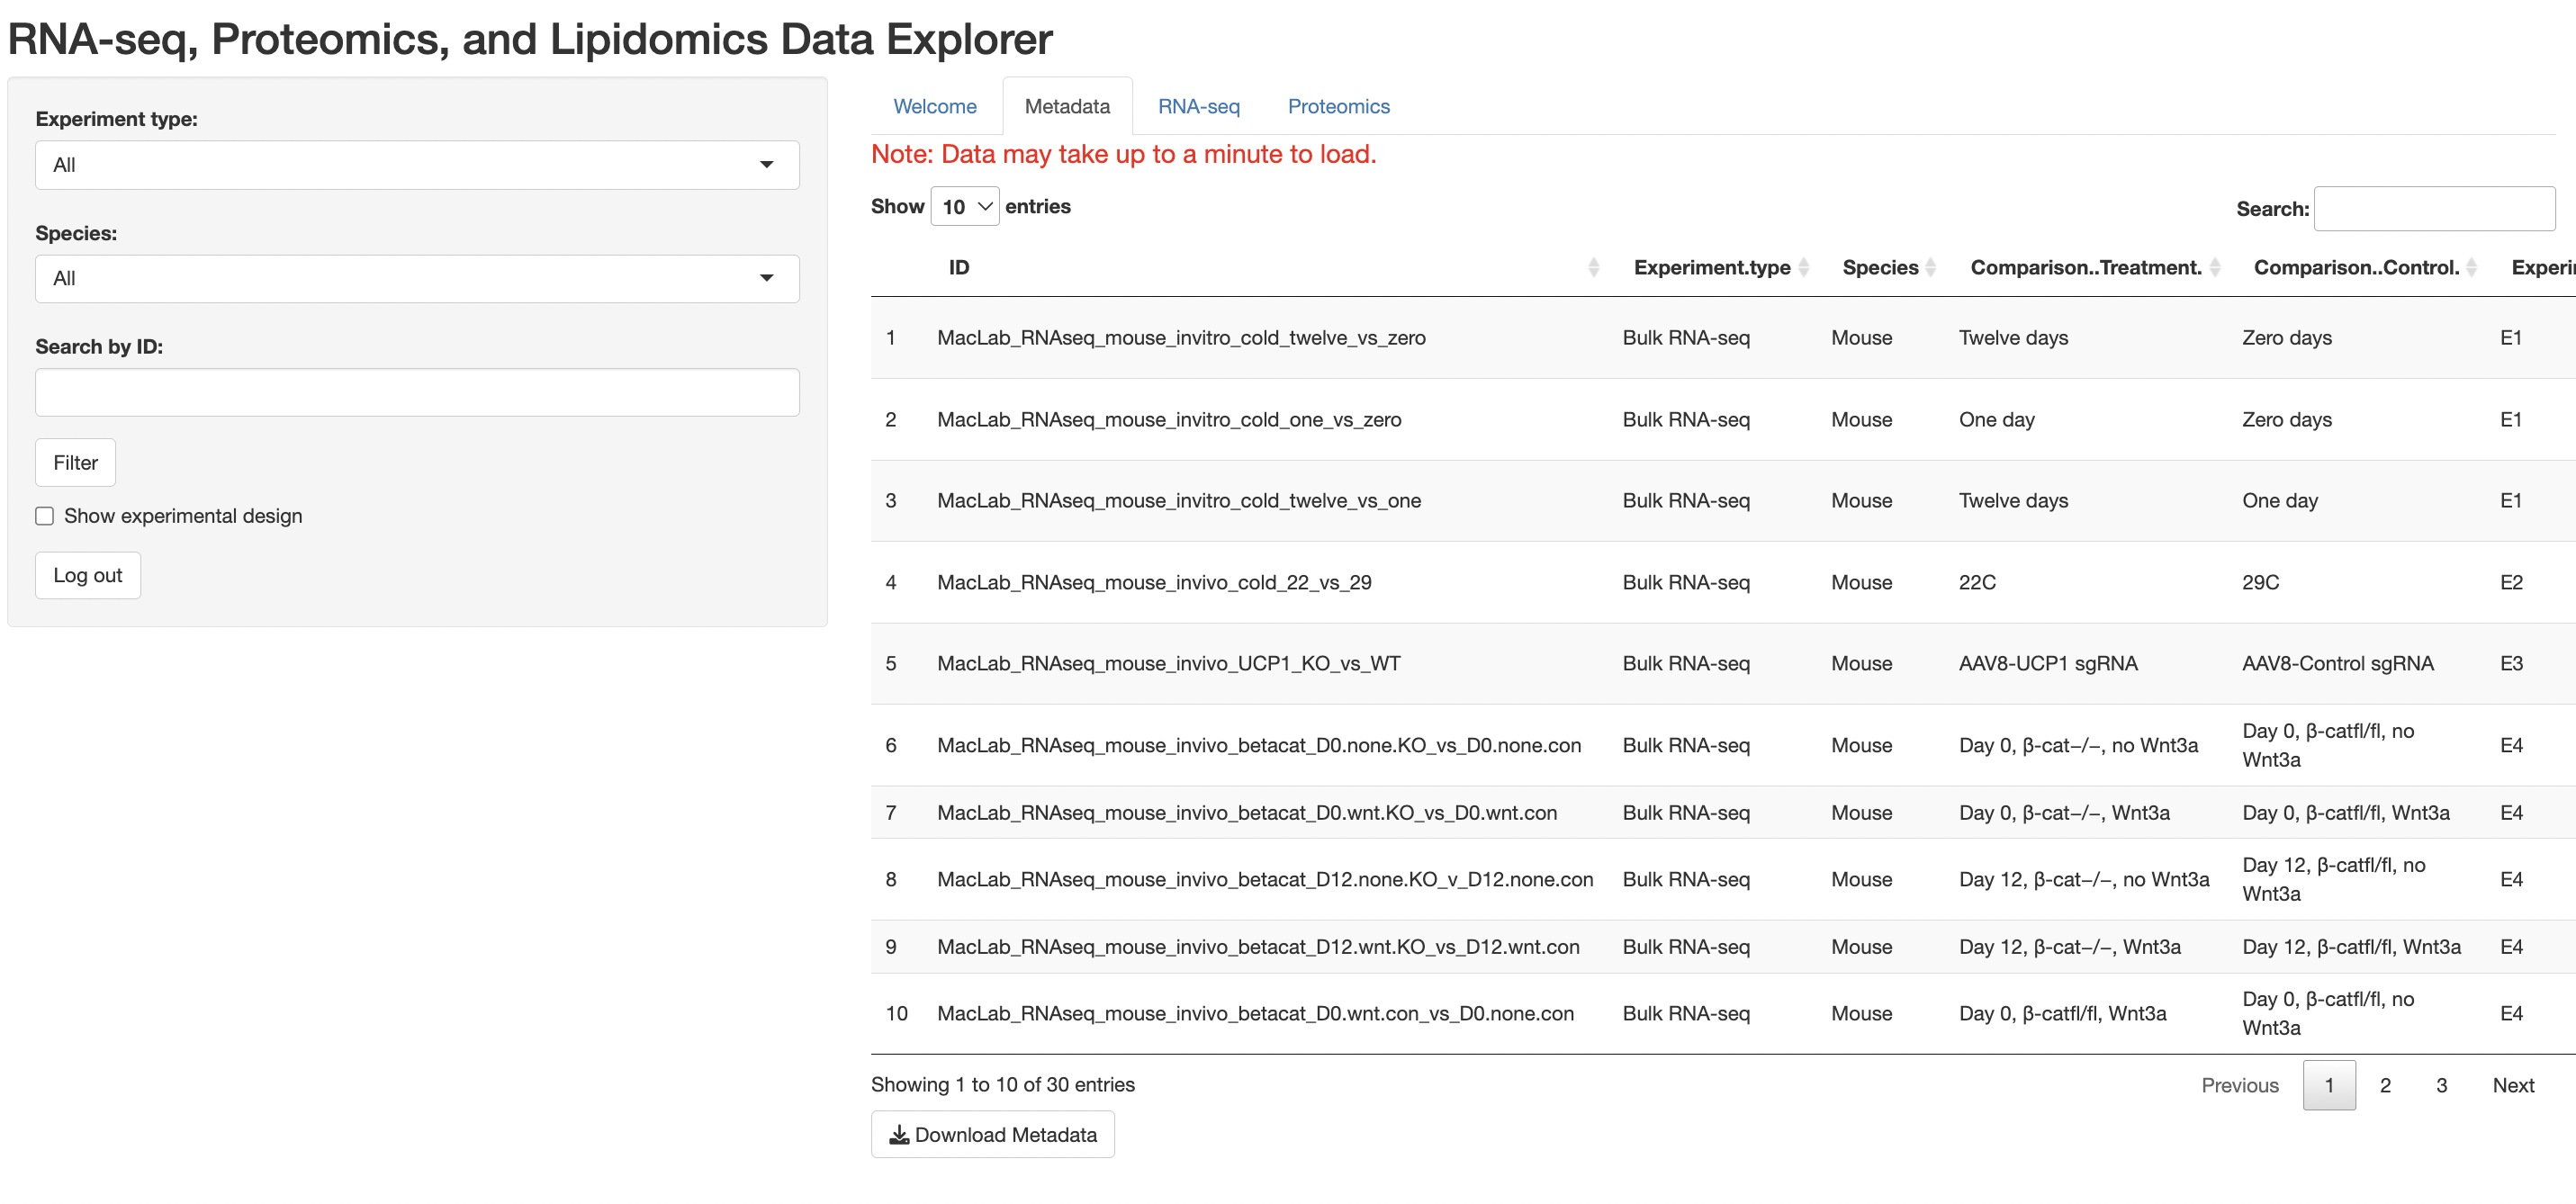The width and height of the screenshot is (2576, 1204).
Task: Click the Search by ID input field
Action: 417,392
